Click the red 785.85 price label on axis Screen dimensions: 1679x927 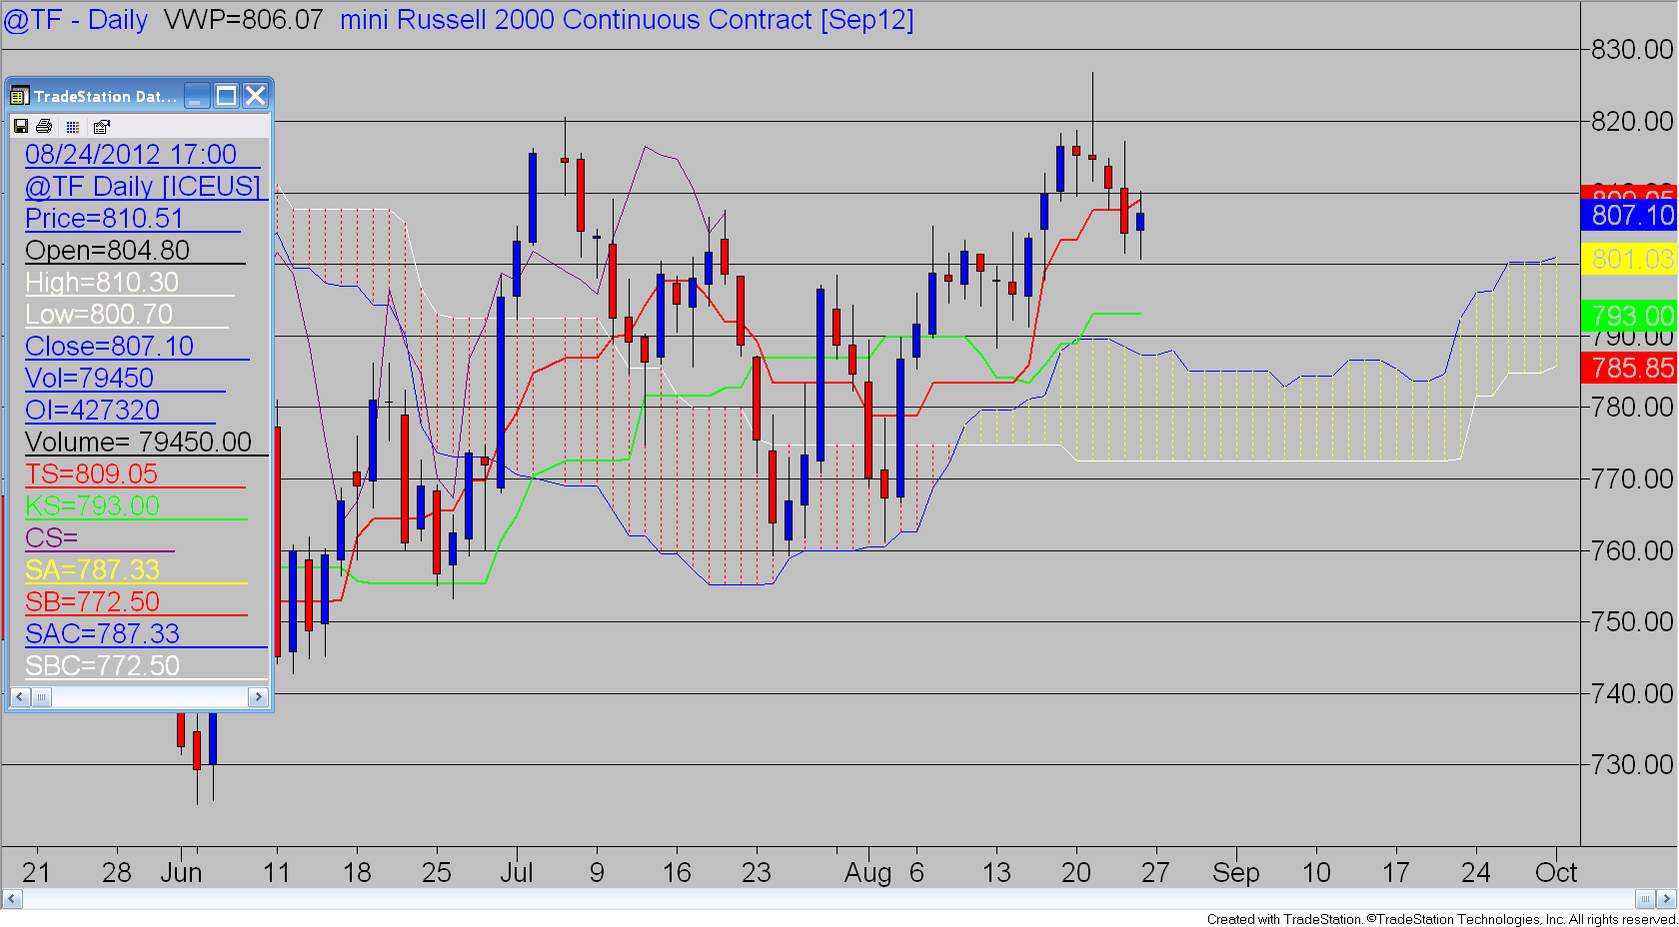pyautogui.click(x=1629, y=368)
